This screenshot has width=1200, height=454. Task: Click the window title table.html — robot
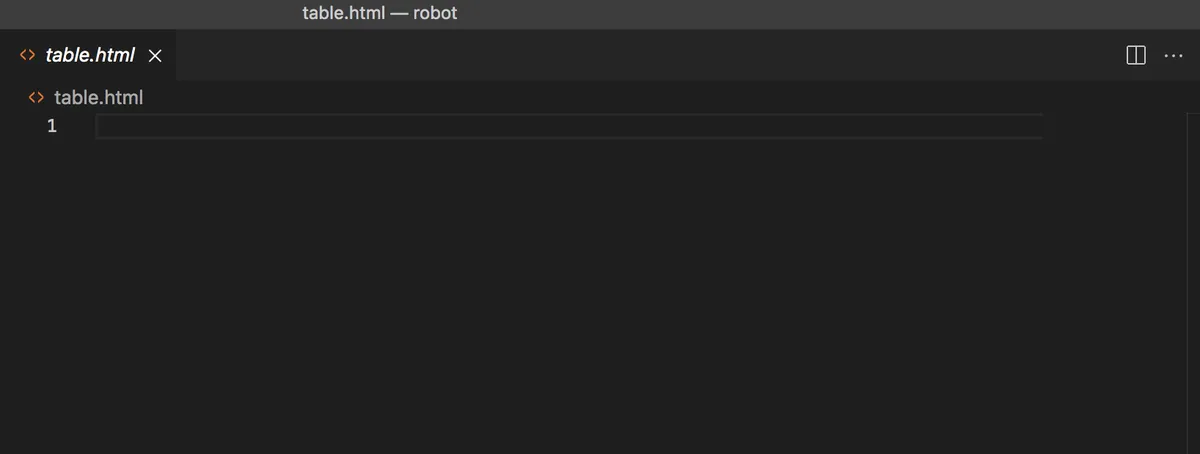(380, 14)
